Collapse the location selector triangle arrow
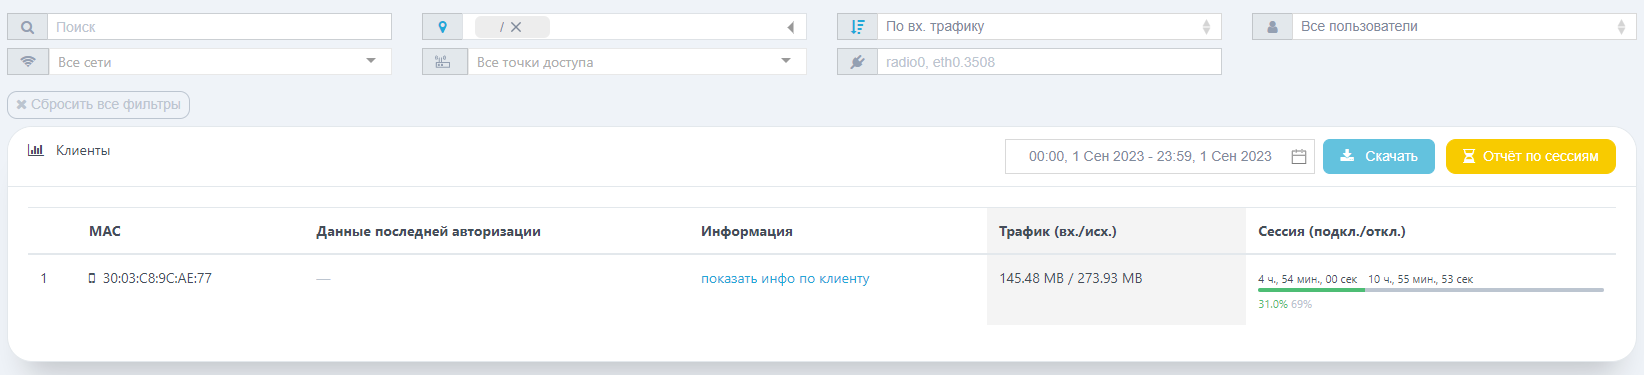The width and height of the screenshot is (1644, 375). click(790, 27)
